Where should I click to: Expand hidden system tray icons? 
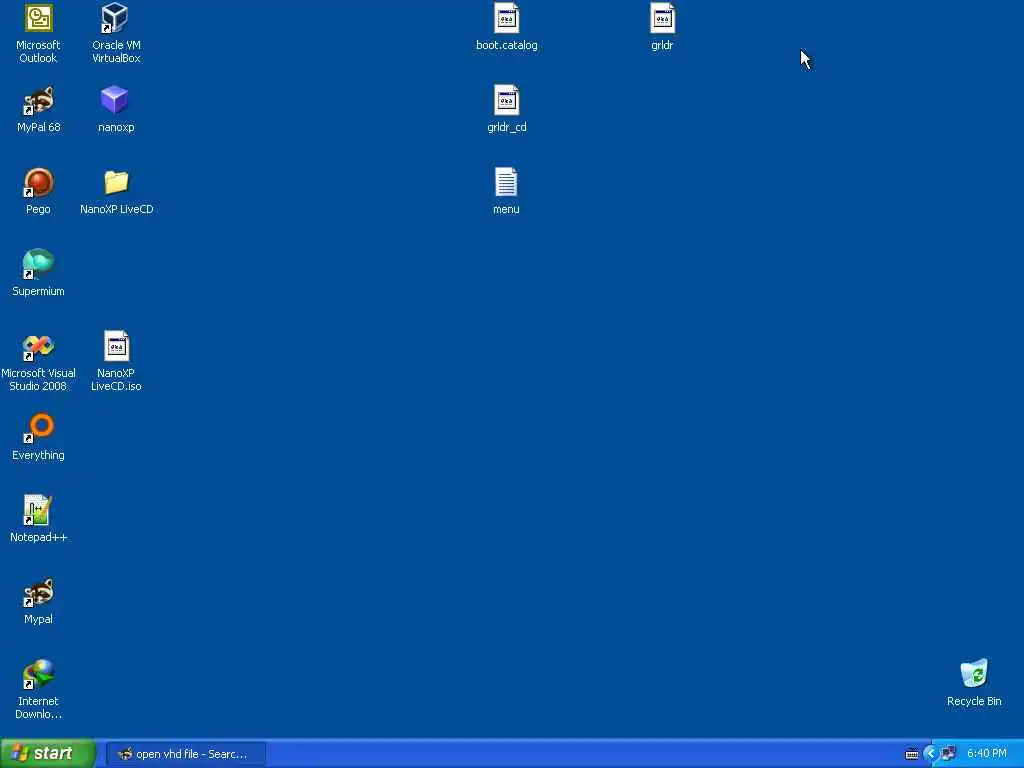931,754
